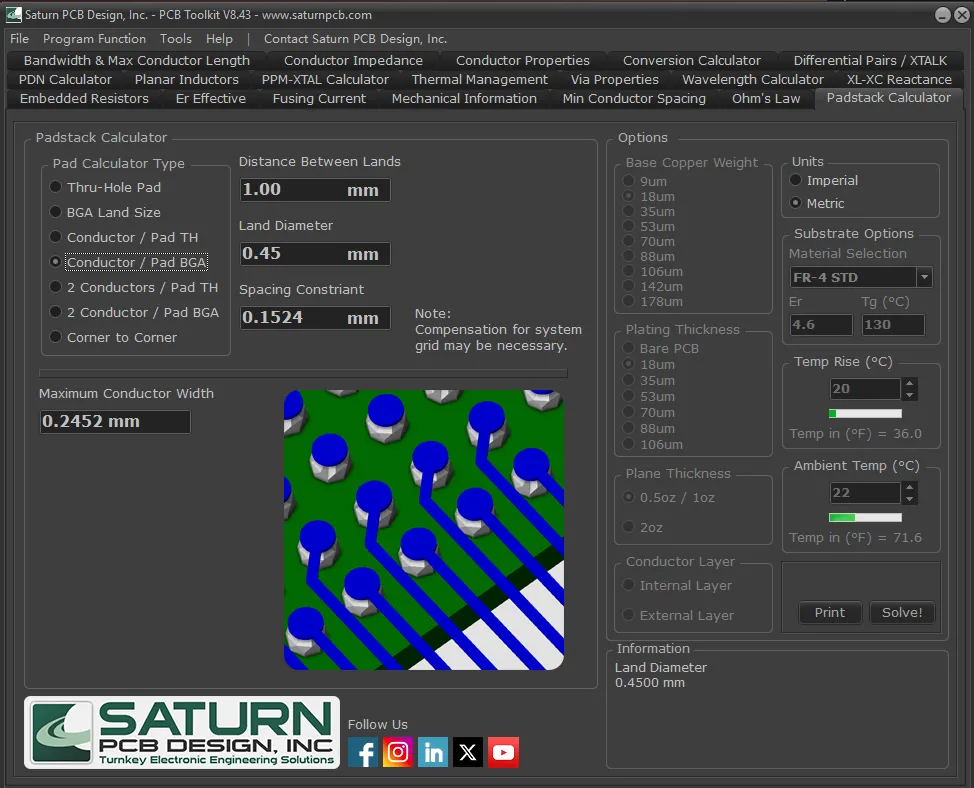Image resolution: width=974 pixels, height=788 pixels.
Task: Open the Help menu
Action: (219, 38)
